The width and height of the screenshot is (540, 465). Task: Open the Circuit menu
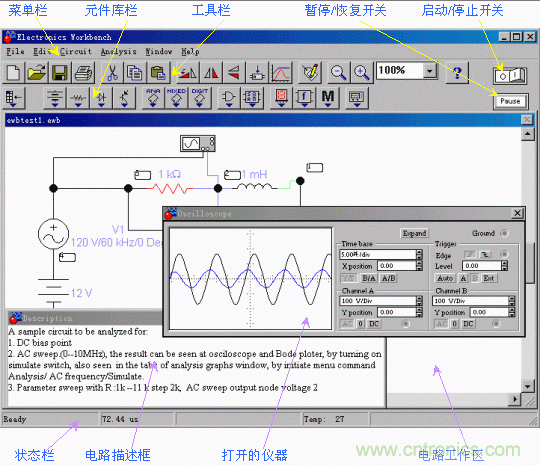pyautogui.click(x=76, y=51)
